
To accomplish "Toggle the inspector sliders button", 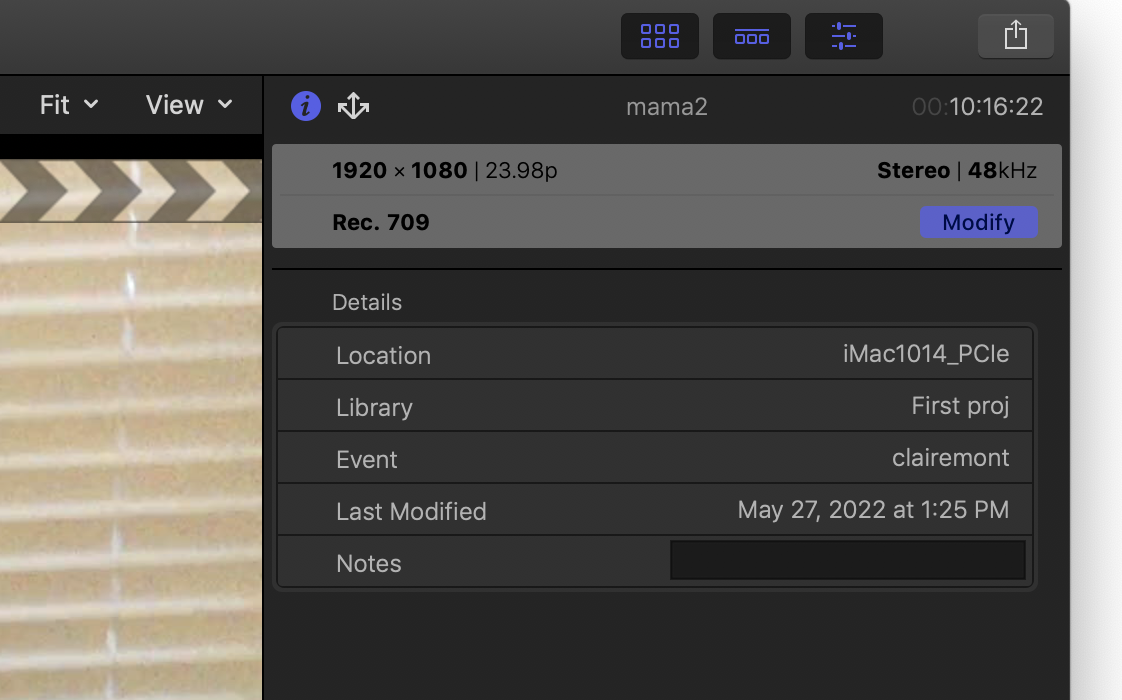I will coord(844,36).
